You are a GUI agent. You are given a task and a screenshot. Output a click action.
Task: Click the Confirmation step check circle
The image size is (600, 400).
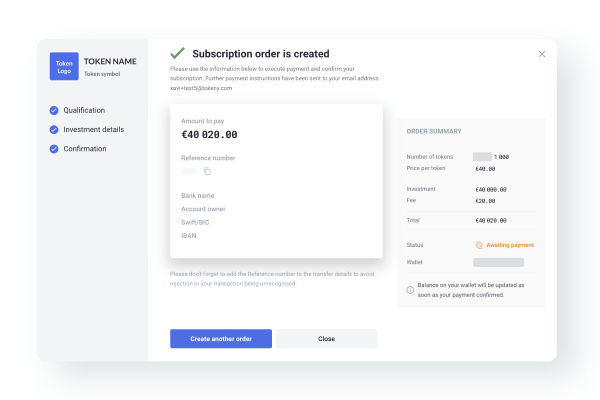pos(54,149)
